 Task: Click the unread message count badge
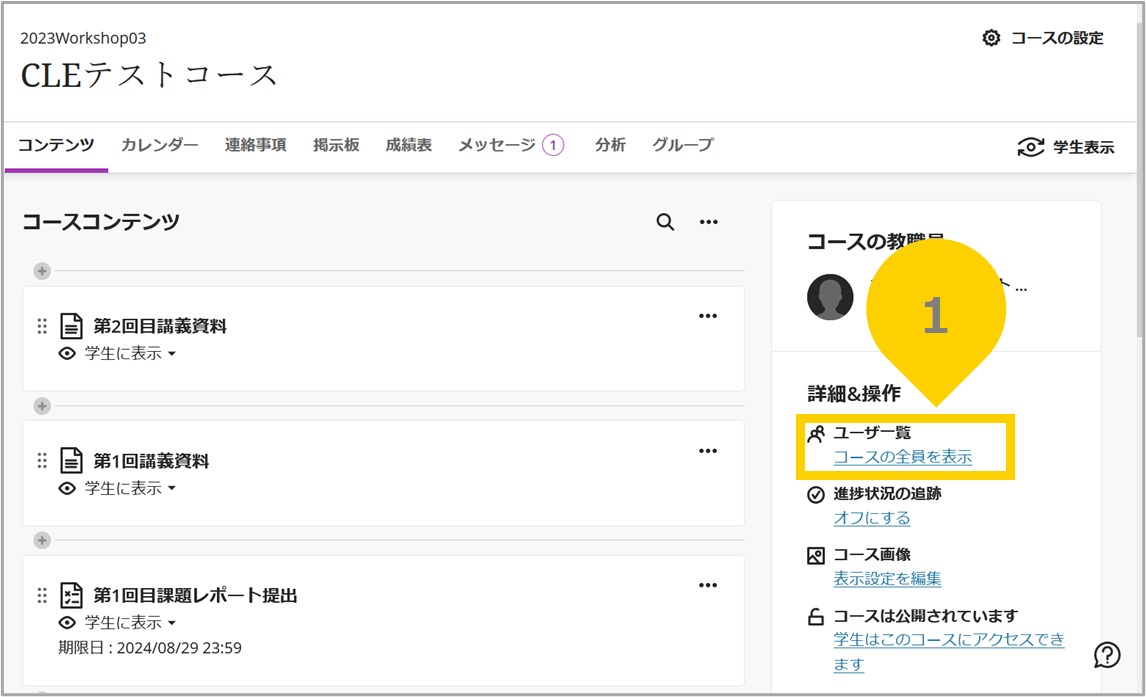click(x=553, y=145)
